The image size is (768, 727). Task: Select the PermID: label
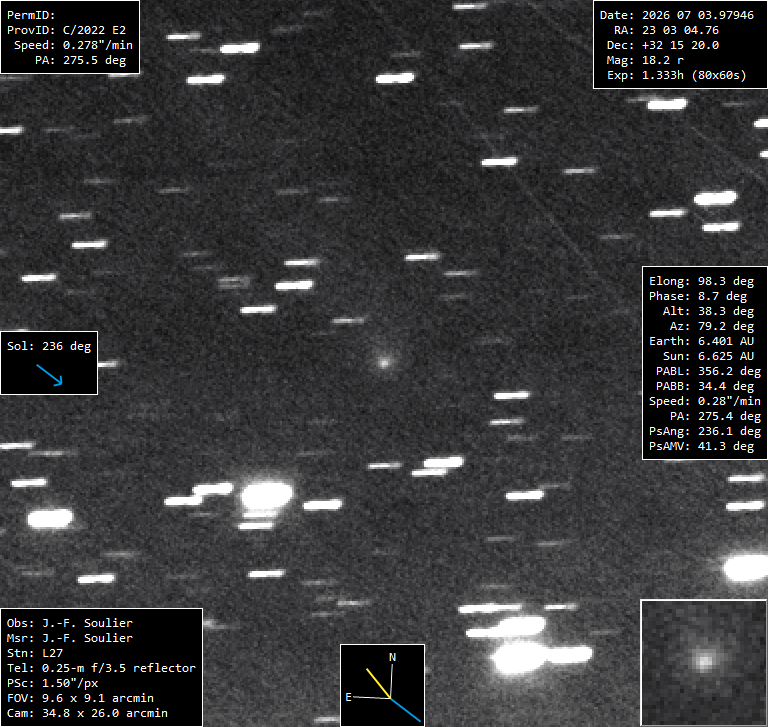31,15
